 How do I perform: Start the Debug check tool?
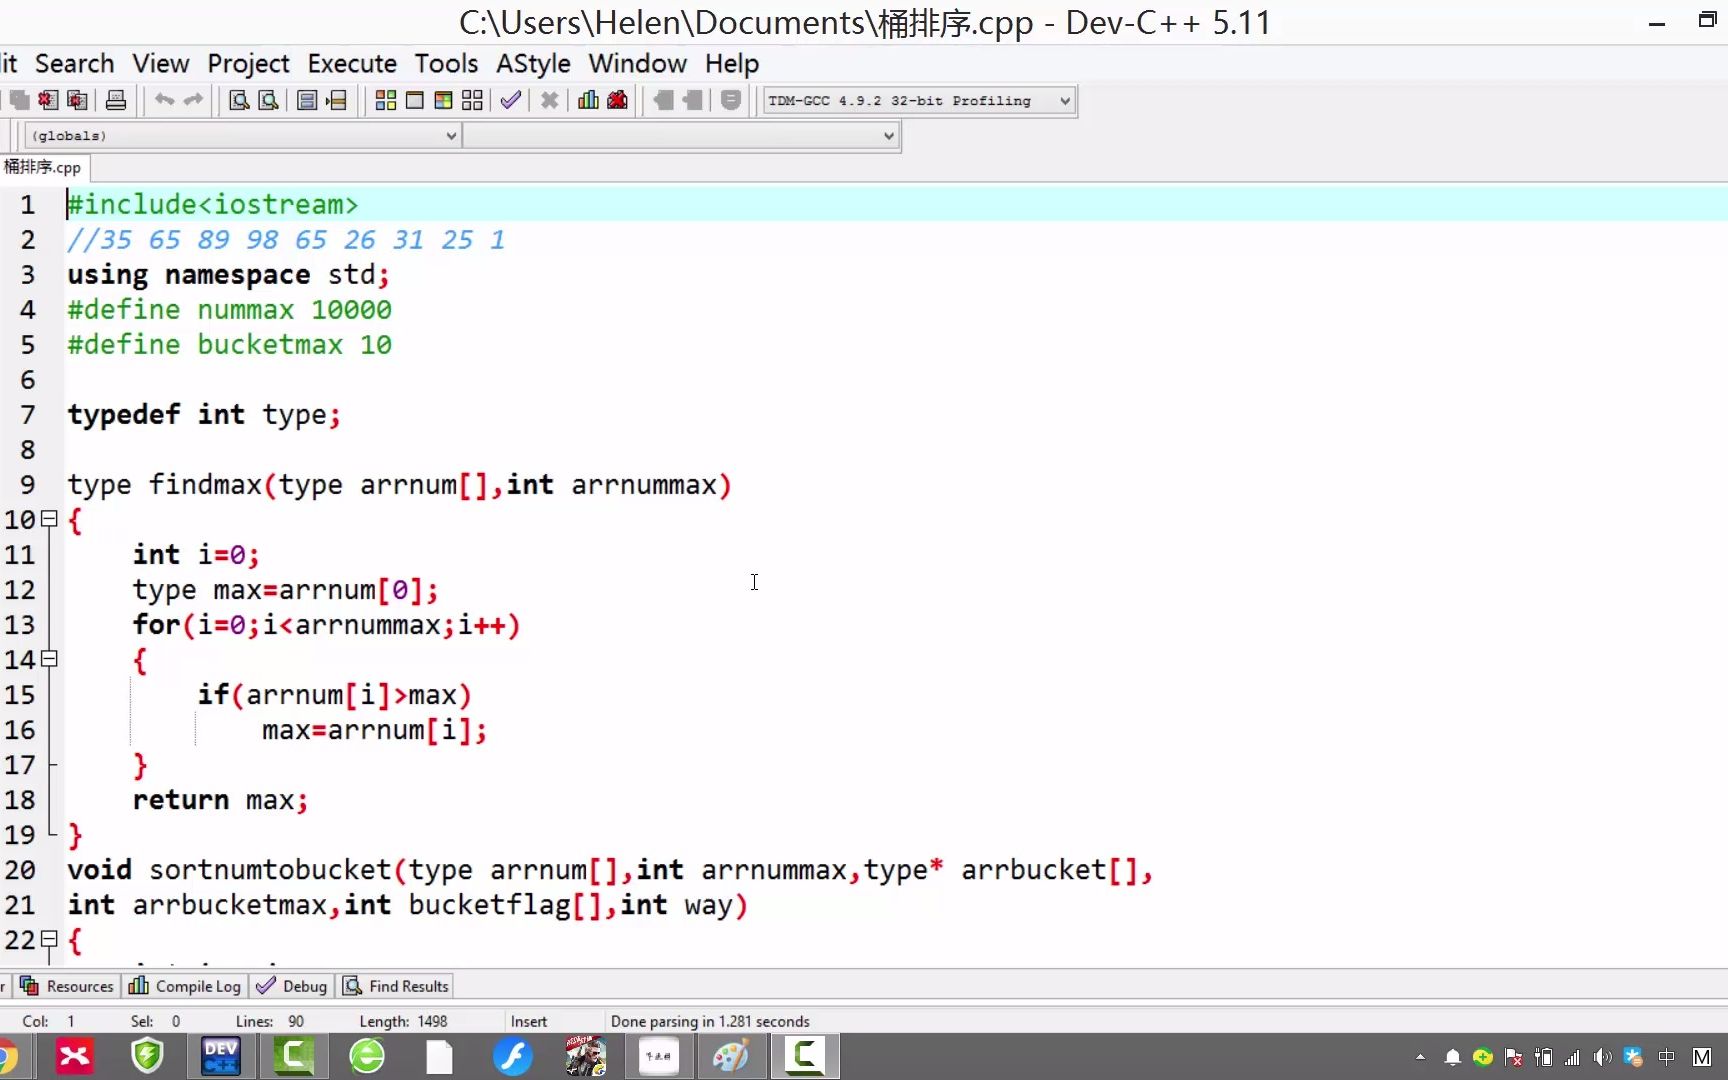point(511,100)
